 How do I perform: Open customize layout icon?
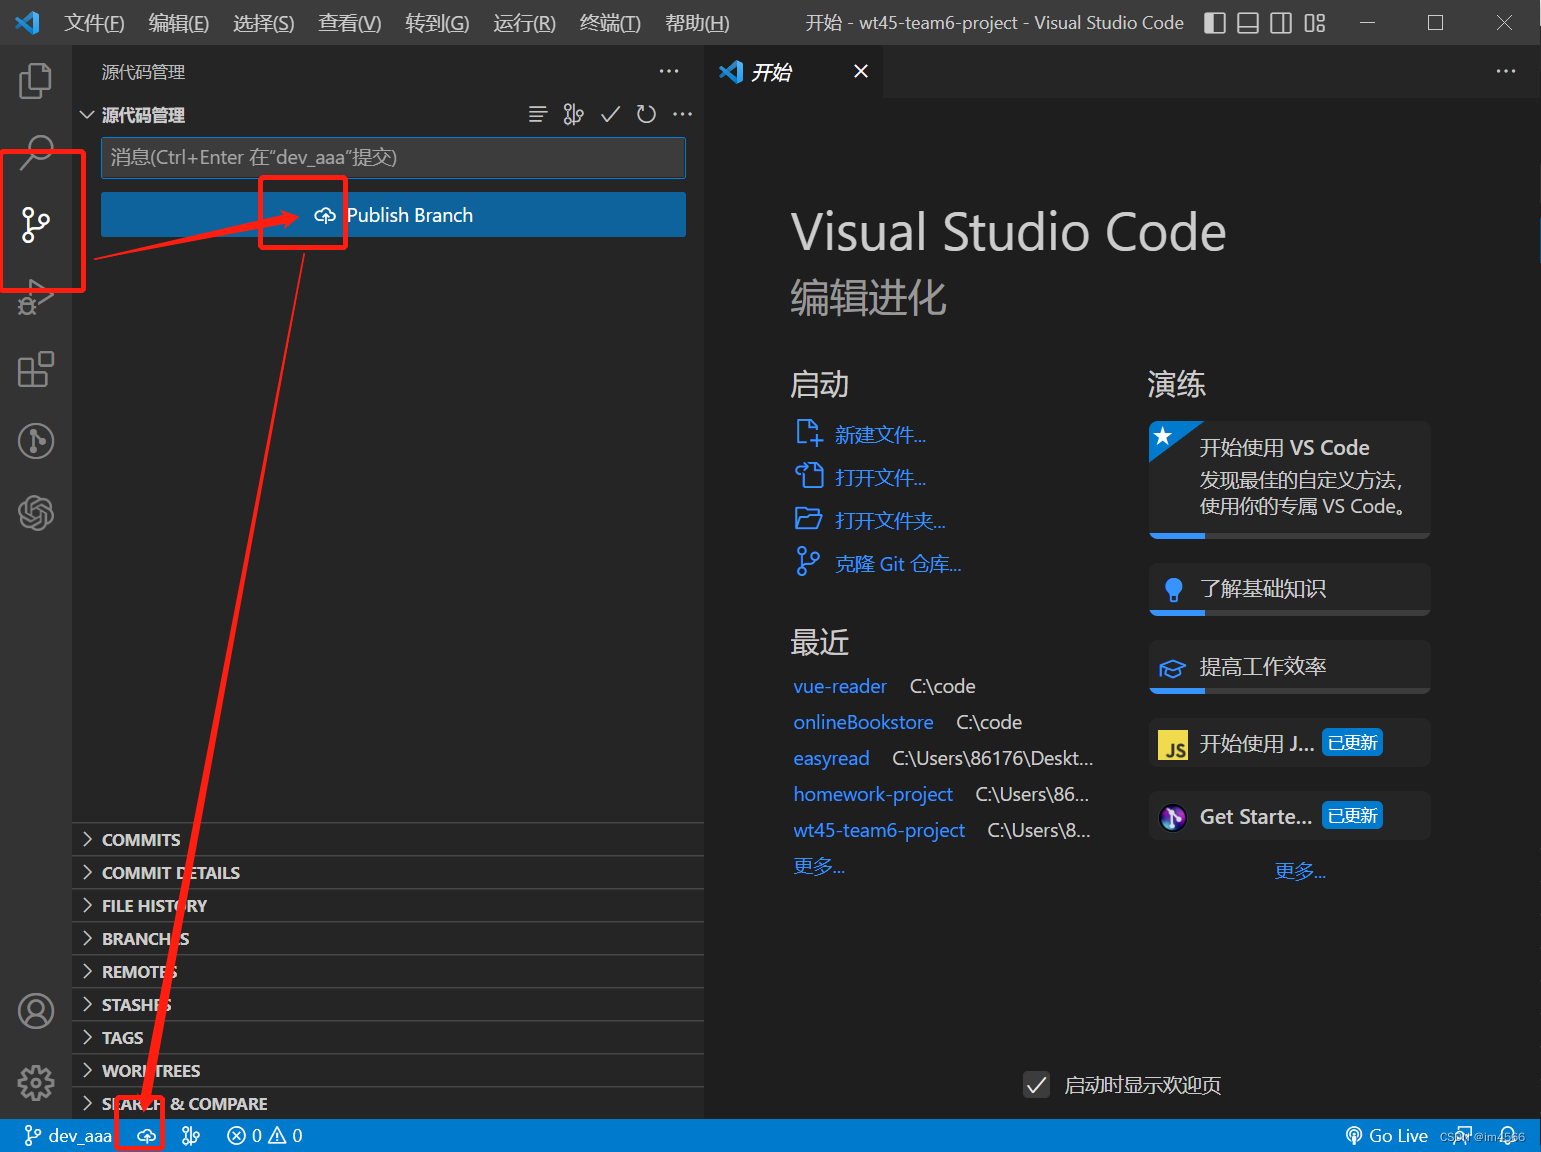1315,23
